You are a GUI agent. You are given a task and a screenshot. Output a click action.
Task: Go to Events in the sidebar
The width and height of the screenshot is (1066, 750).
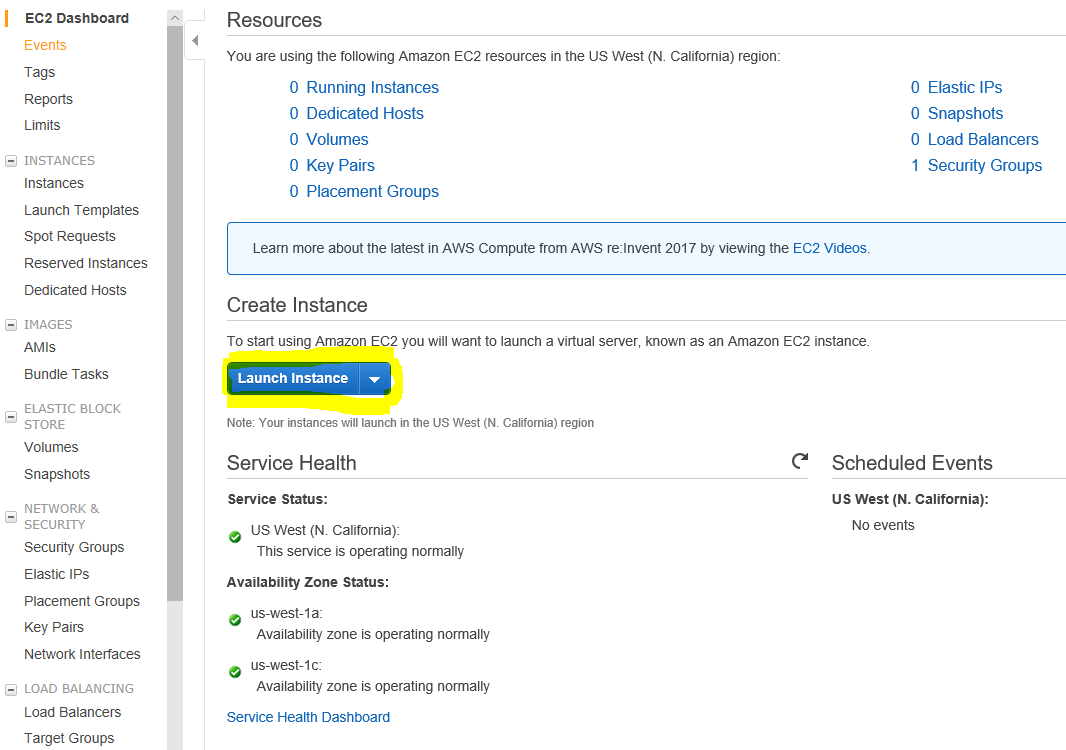click(45, 45)
